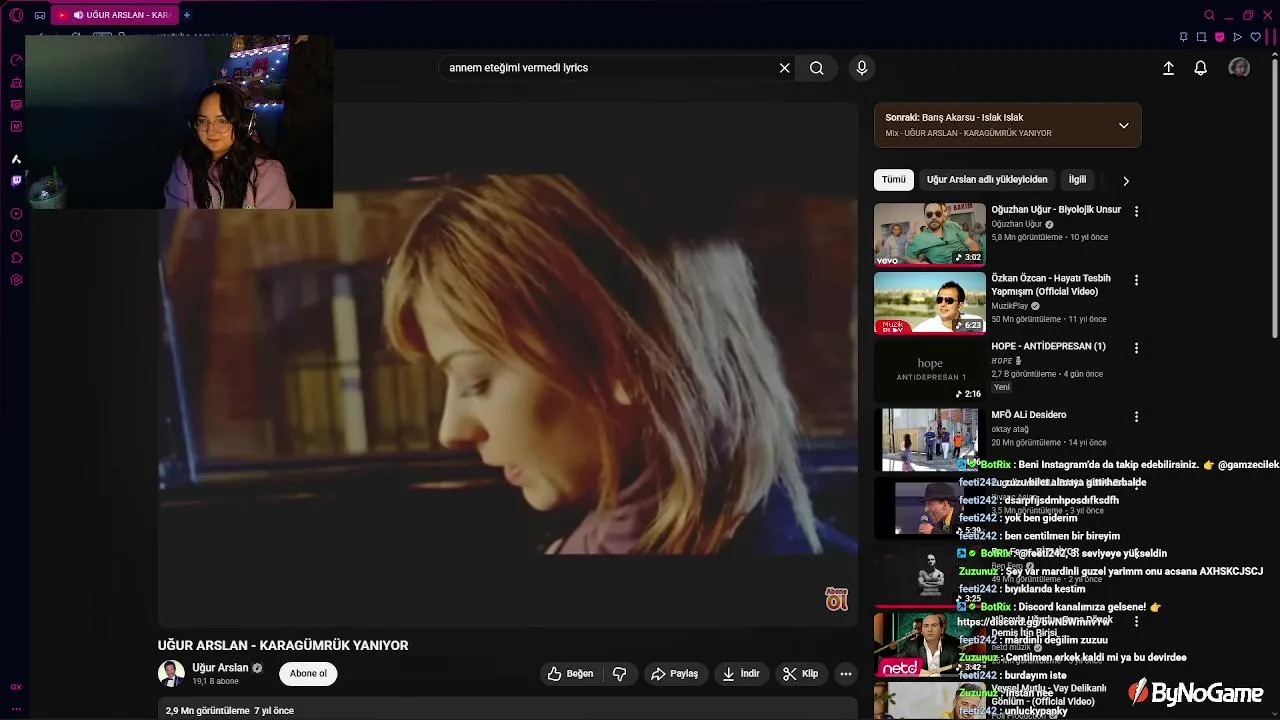Click the Abone ol watermark on video
The width and height of the screenshot is (1280, 720).
(836, 599)
